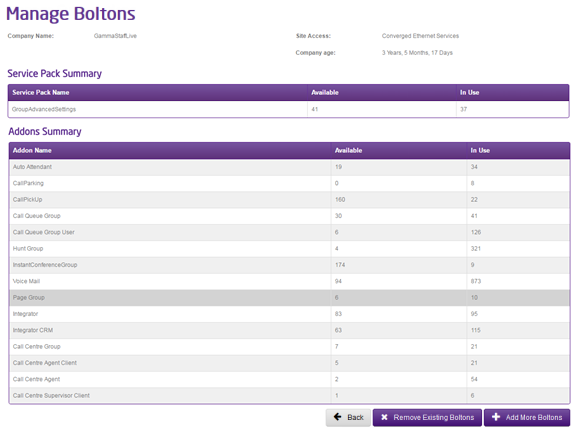This screenshot has height=433, width=577.
Task: Click Add More Boltons button
Action: pyautogui.click(x=527, y=418)
